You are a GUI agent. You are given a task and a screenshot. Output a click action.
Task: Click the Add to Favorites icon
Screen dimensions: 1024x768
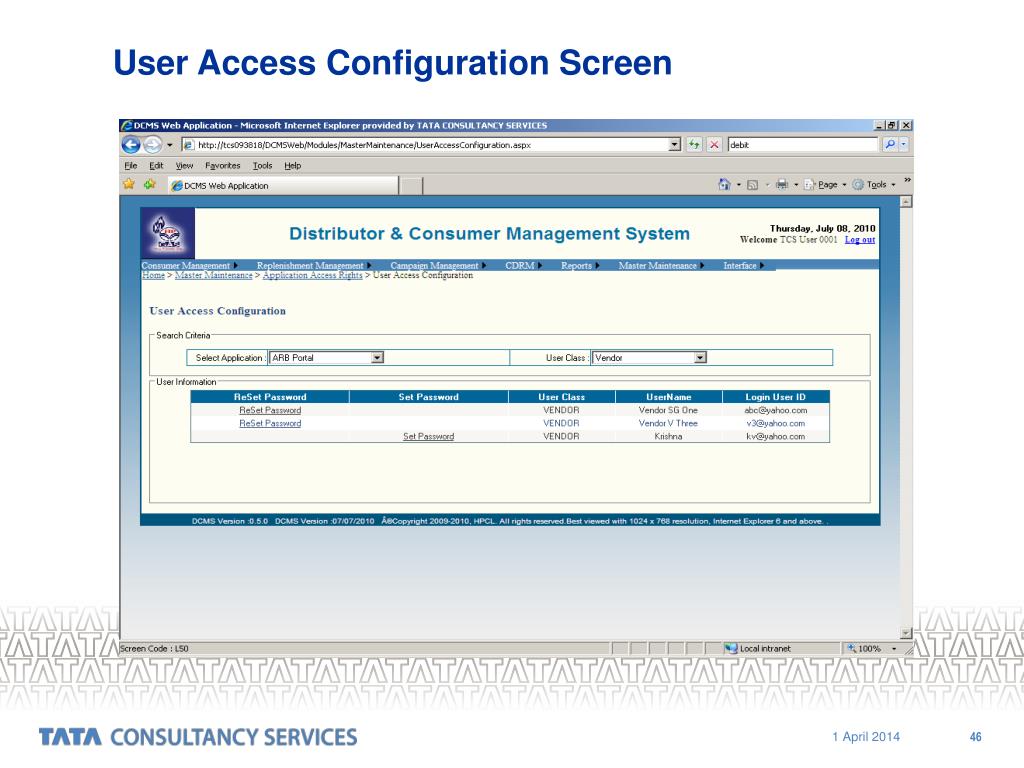[x=150, y=185]
